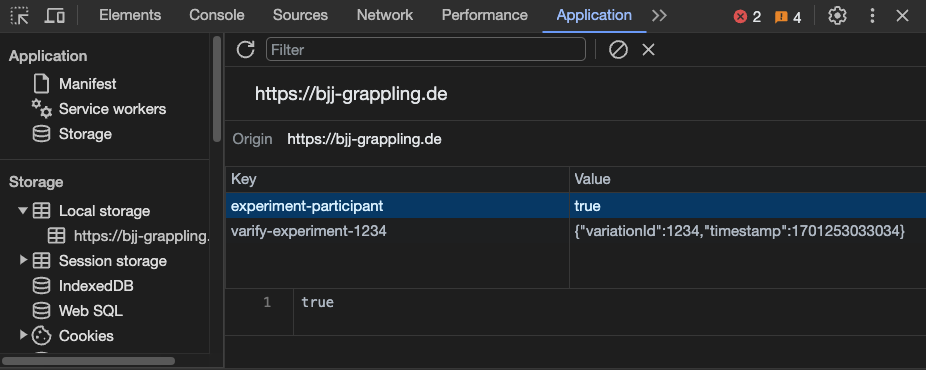This screenshot has height=370, width=926.
Task: Expand the Cookies tree node
Action: (23, 335)
